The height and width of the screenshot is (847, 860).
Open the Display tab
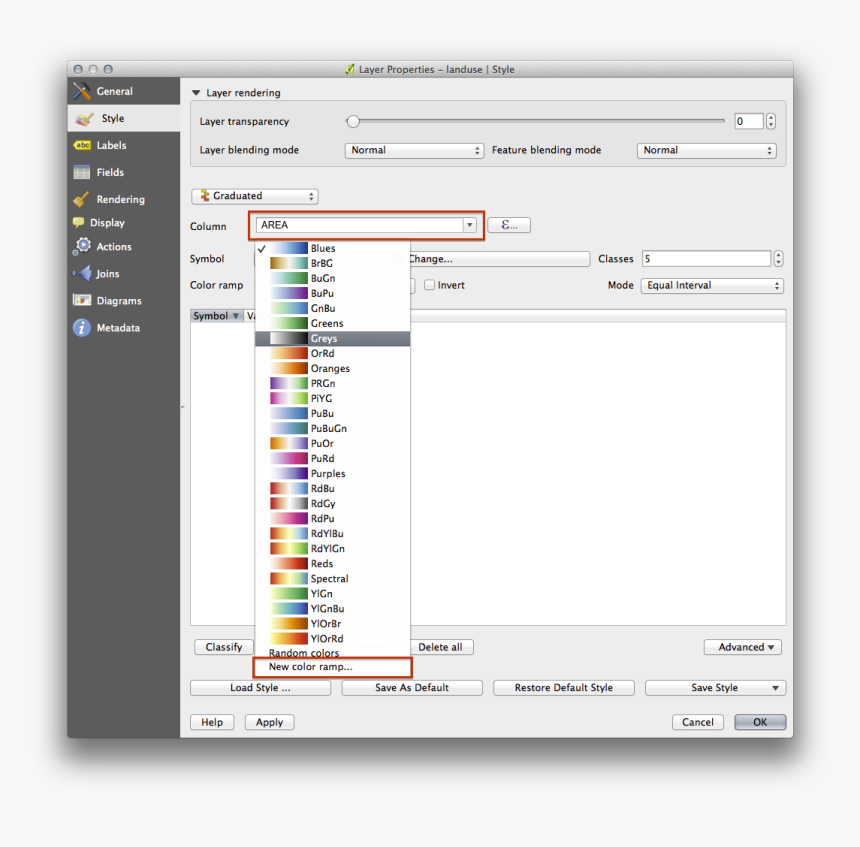124,222
